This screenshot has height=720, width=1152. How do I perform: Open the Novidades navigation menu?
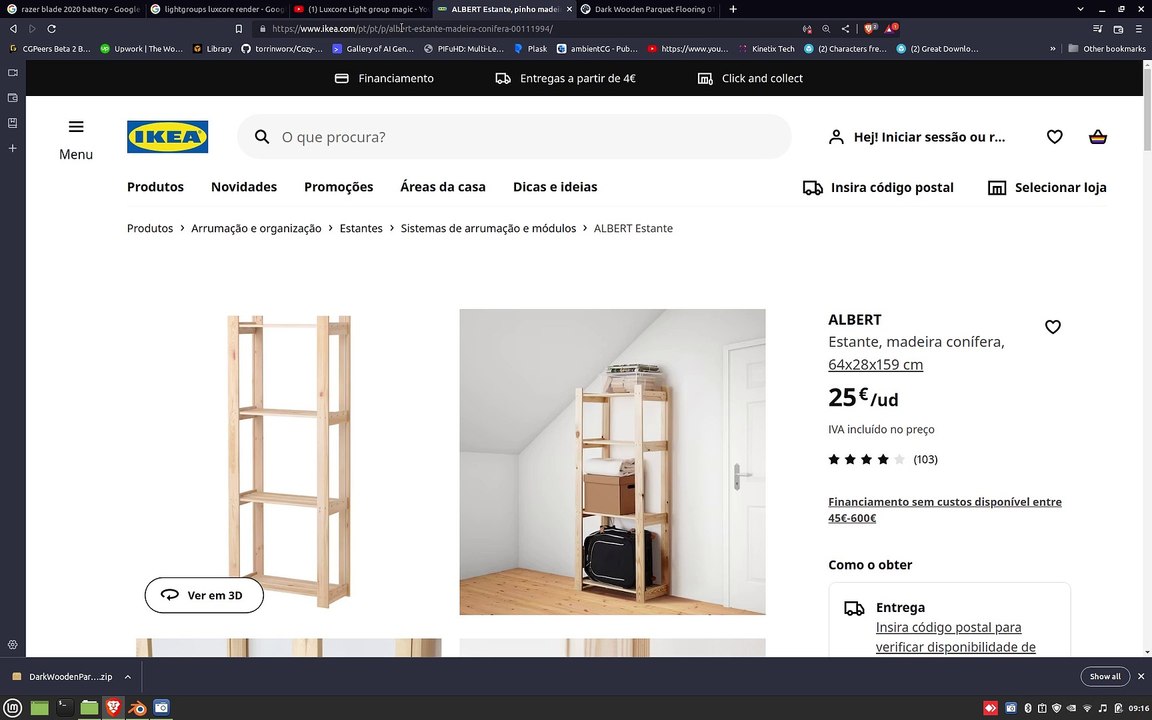[x=244, y=187]
